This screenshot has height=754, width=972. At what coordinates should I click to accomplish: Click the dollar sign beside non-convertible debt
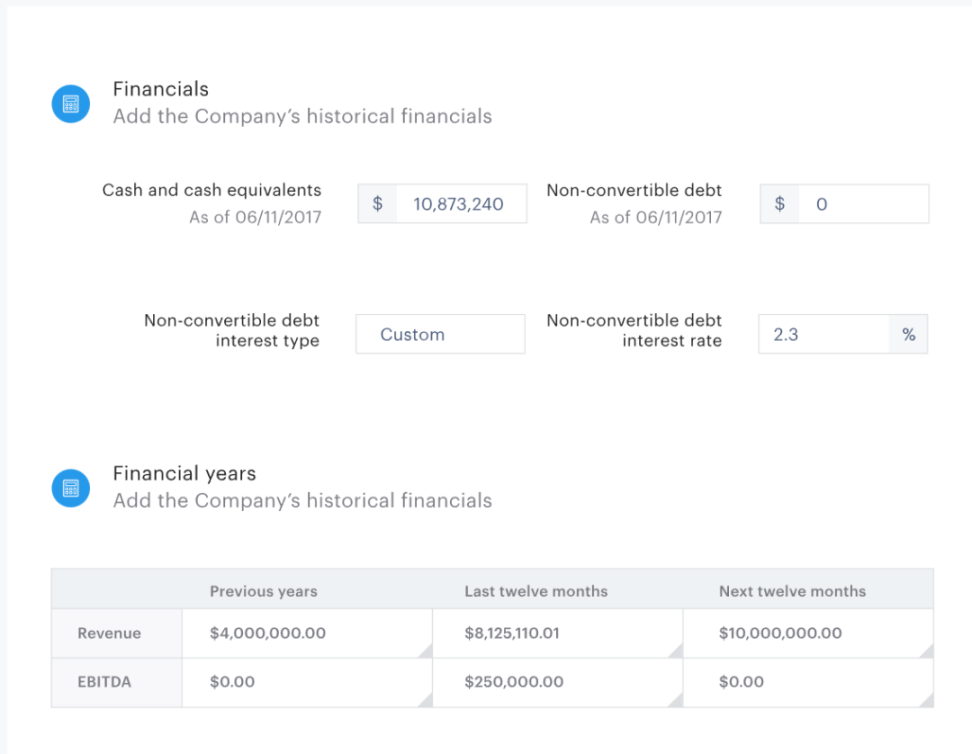click(780, 204)
